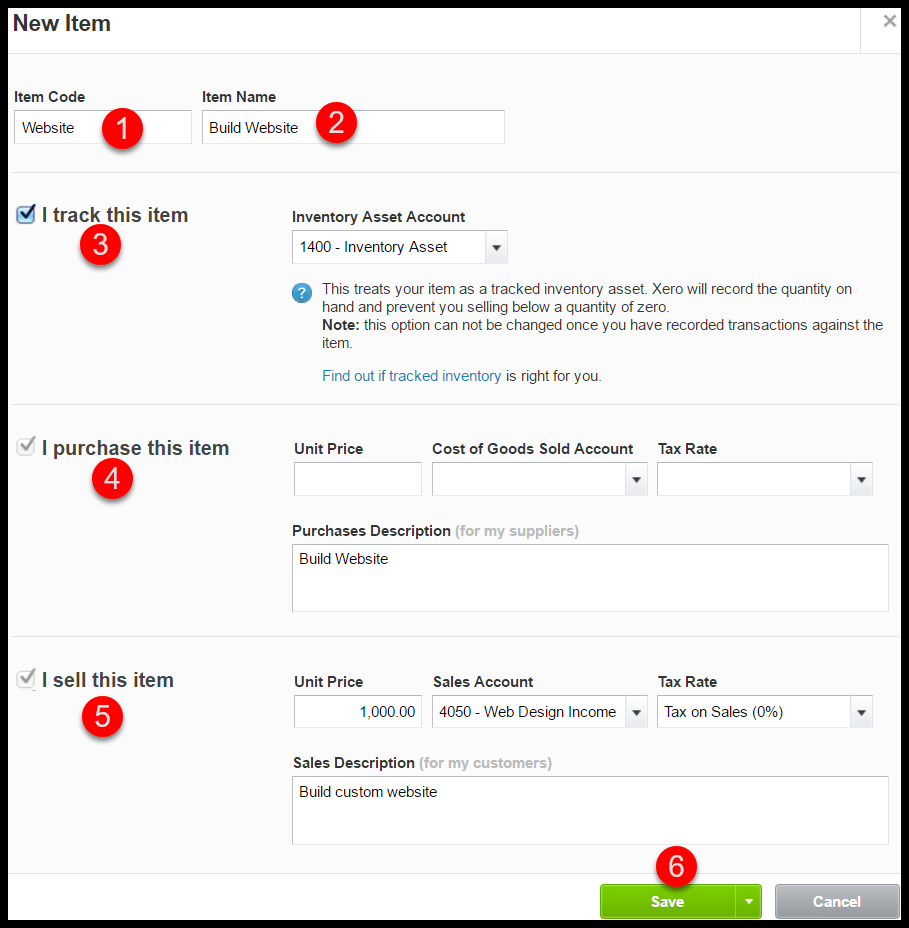Click the purchase Unit Price field
909x928 pixels.
click(358, 479)
